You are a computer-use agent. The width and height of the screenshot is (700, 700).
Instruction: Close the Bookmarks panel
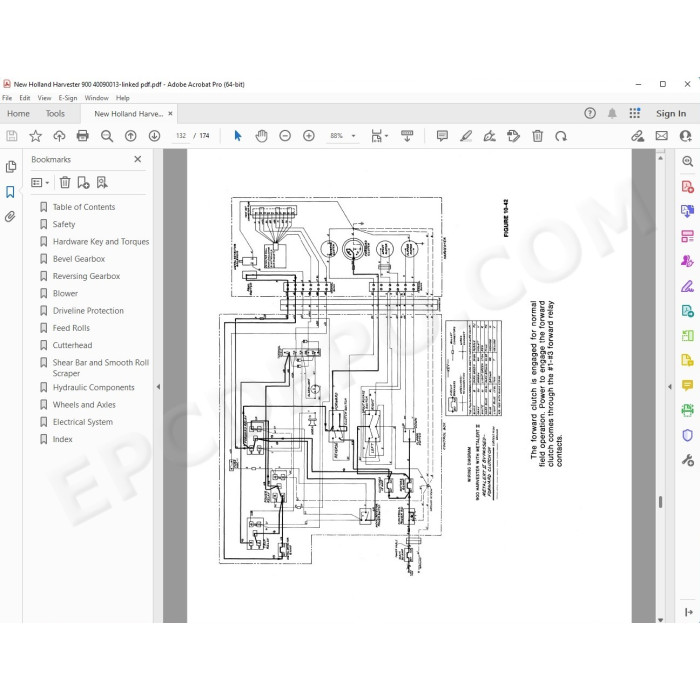coord(138,159)
